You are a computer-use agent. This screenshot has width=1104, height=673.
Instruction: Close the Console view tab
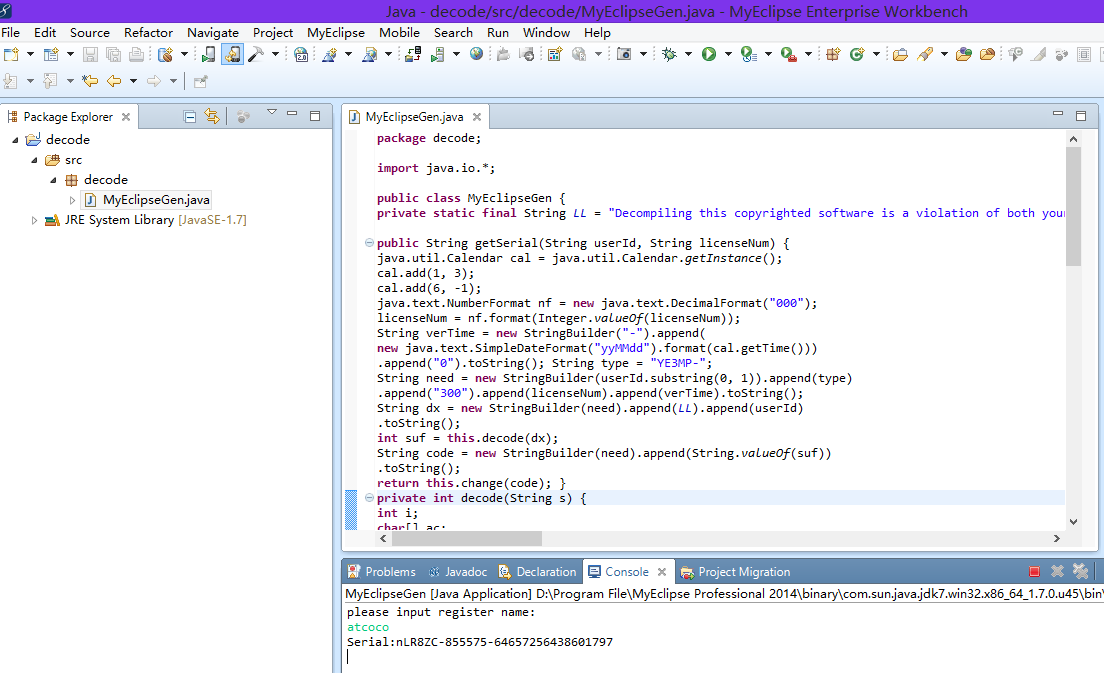[662, 572]
